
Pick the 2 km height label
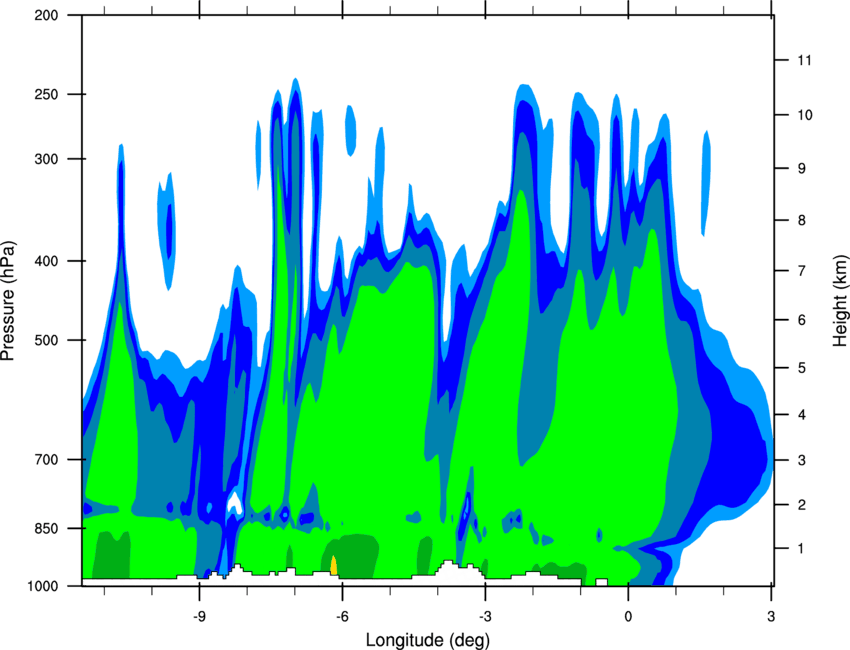click(x=802, y=505)
